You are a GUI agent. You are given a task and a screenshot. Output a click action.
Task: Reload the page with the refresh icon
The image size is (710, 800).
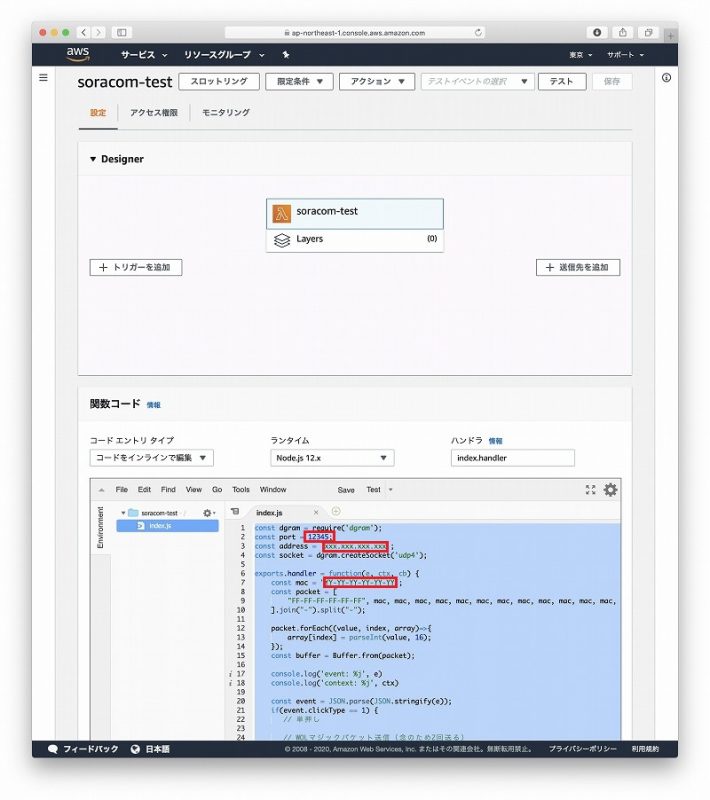(x=478, y=33)
